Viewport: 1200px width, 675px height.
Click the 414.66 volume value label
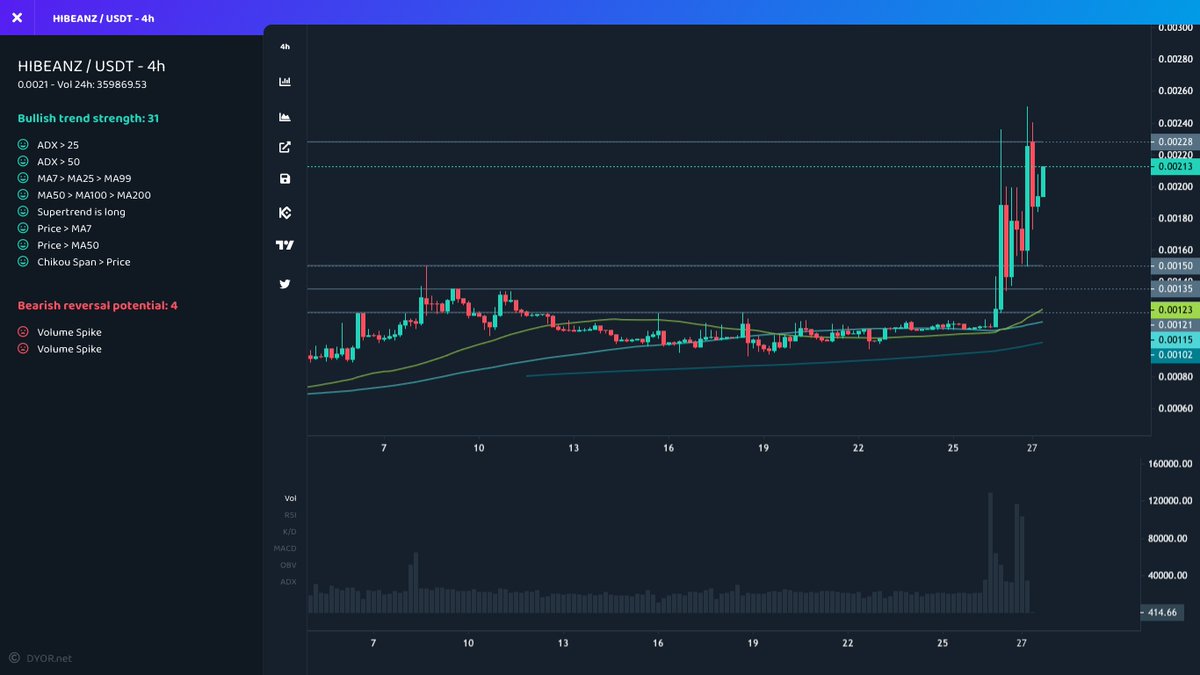1163,612
